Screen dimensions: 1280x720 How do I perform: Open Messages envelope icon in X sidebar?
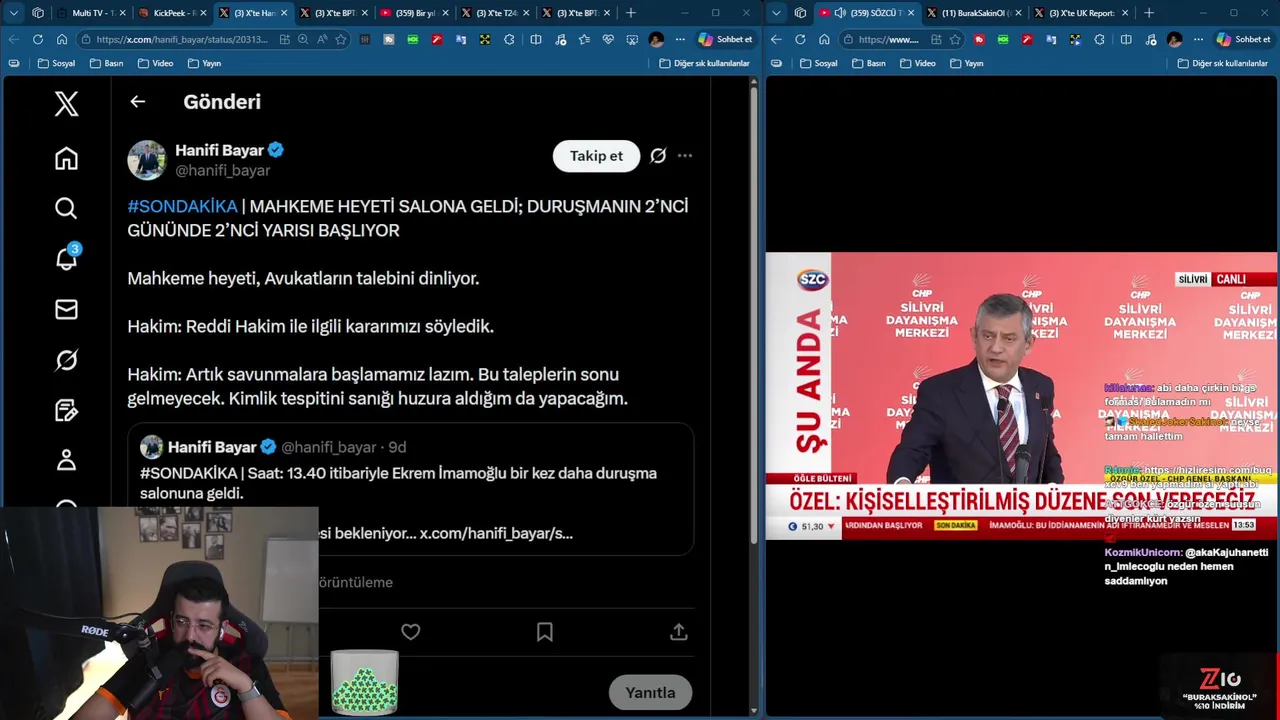pyautogui.click(x=66, y=309)
